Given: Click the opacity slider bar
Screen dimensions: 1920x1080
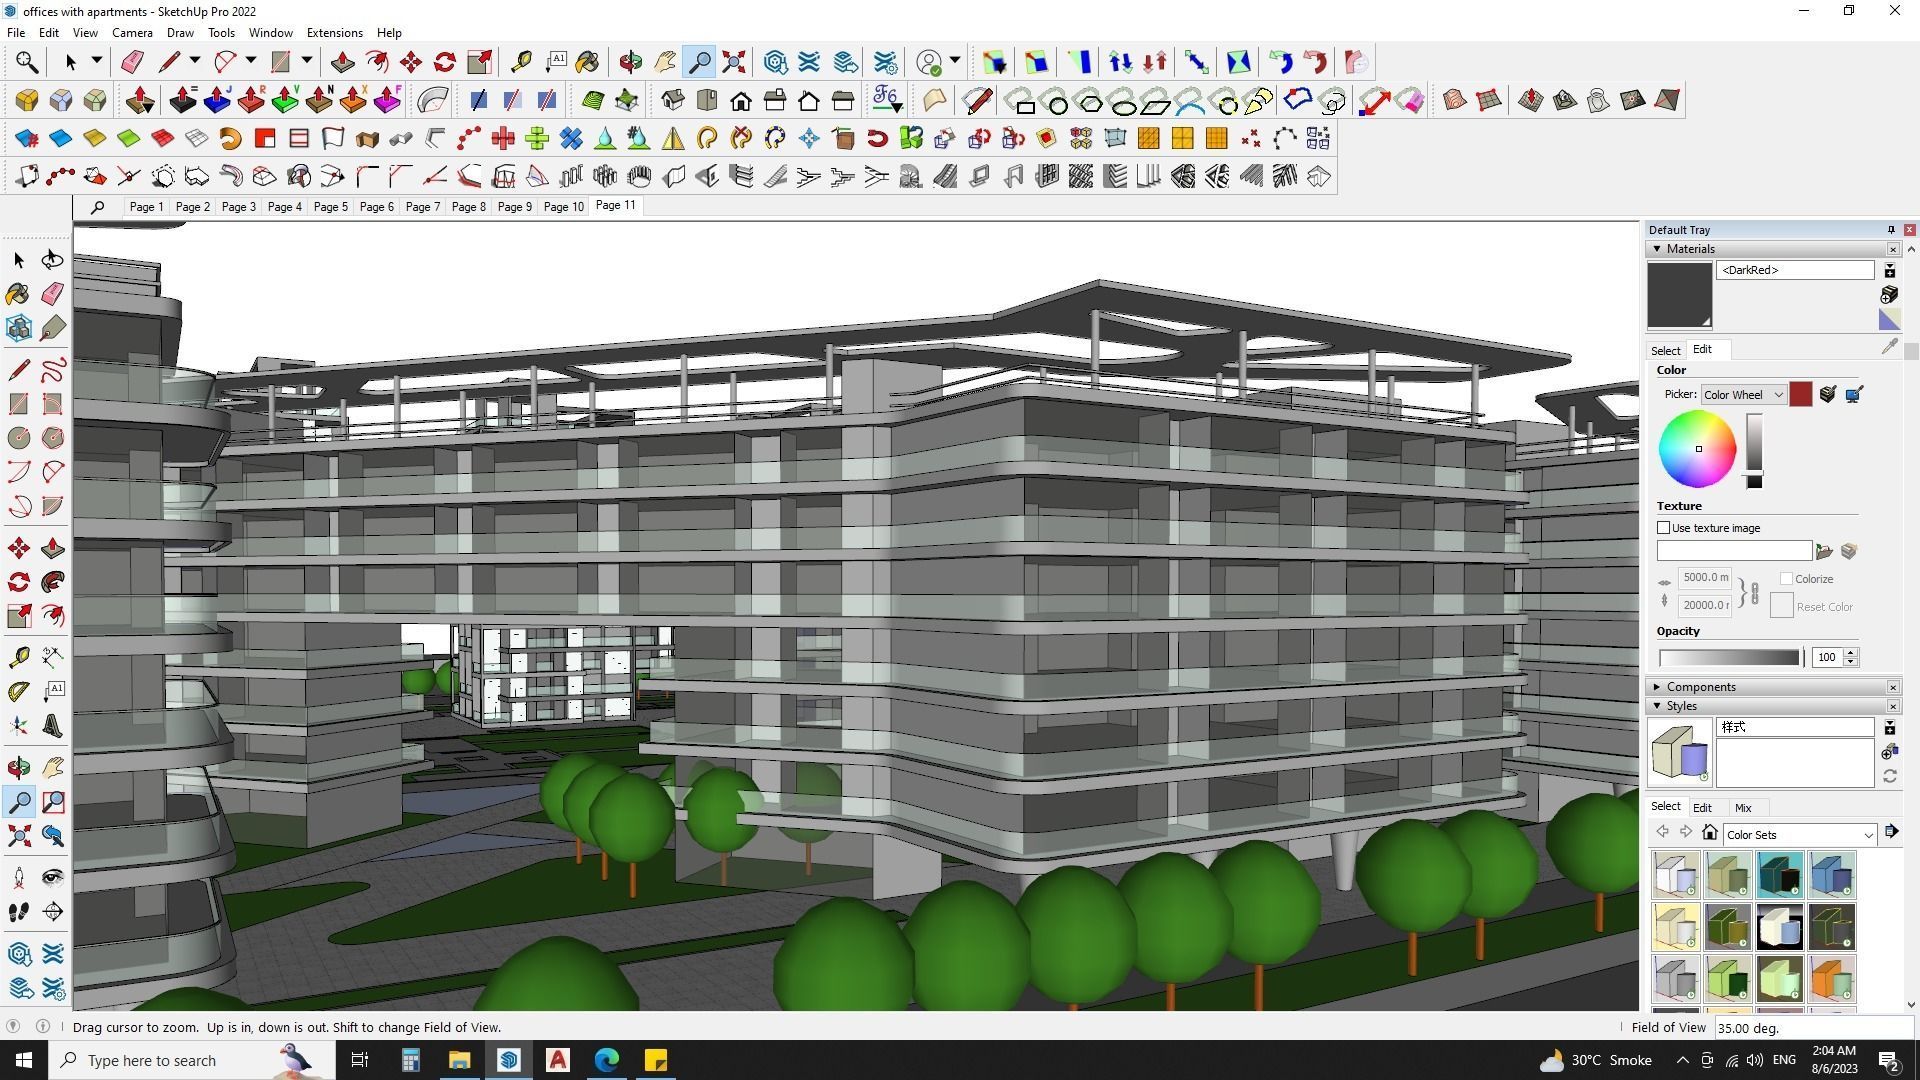Looking at the screenshot, I should click(1729, 657).
